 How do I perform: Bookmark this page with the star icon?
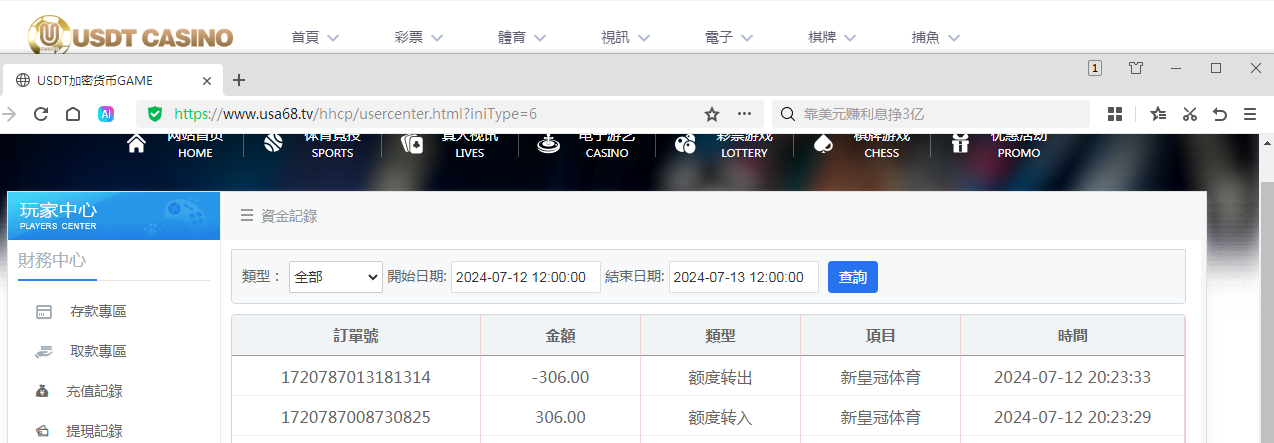[x=712, y=114]
